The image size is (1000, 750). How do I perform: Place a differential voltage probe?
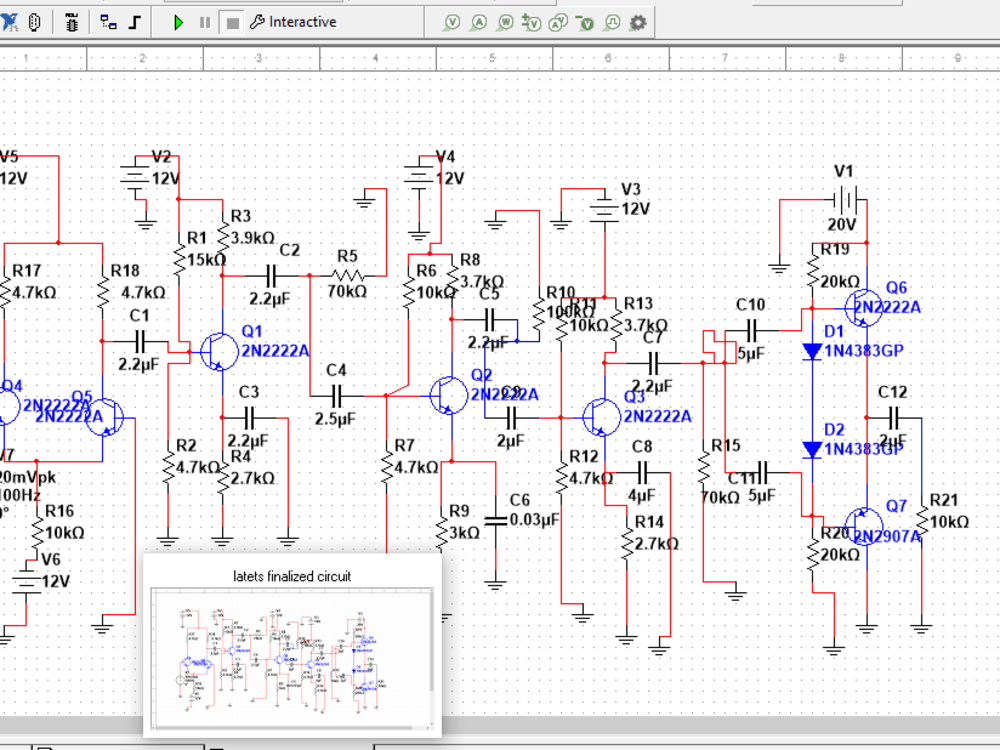[530, 22]
